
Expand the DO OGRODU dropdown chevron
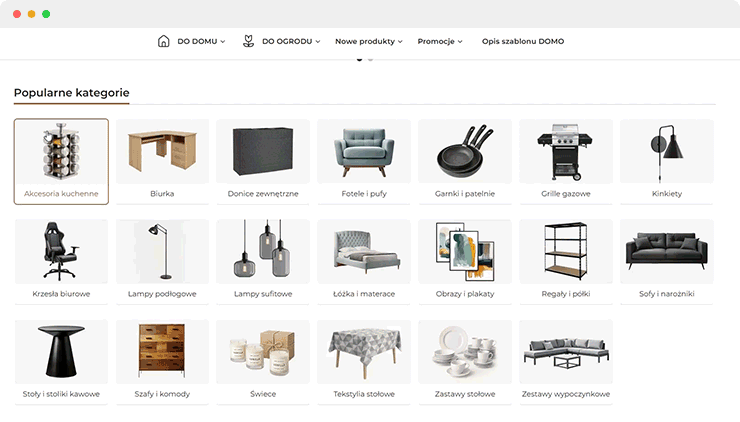pyautogui.click(x=318, y=42)
